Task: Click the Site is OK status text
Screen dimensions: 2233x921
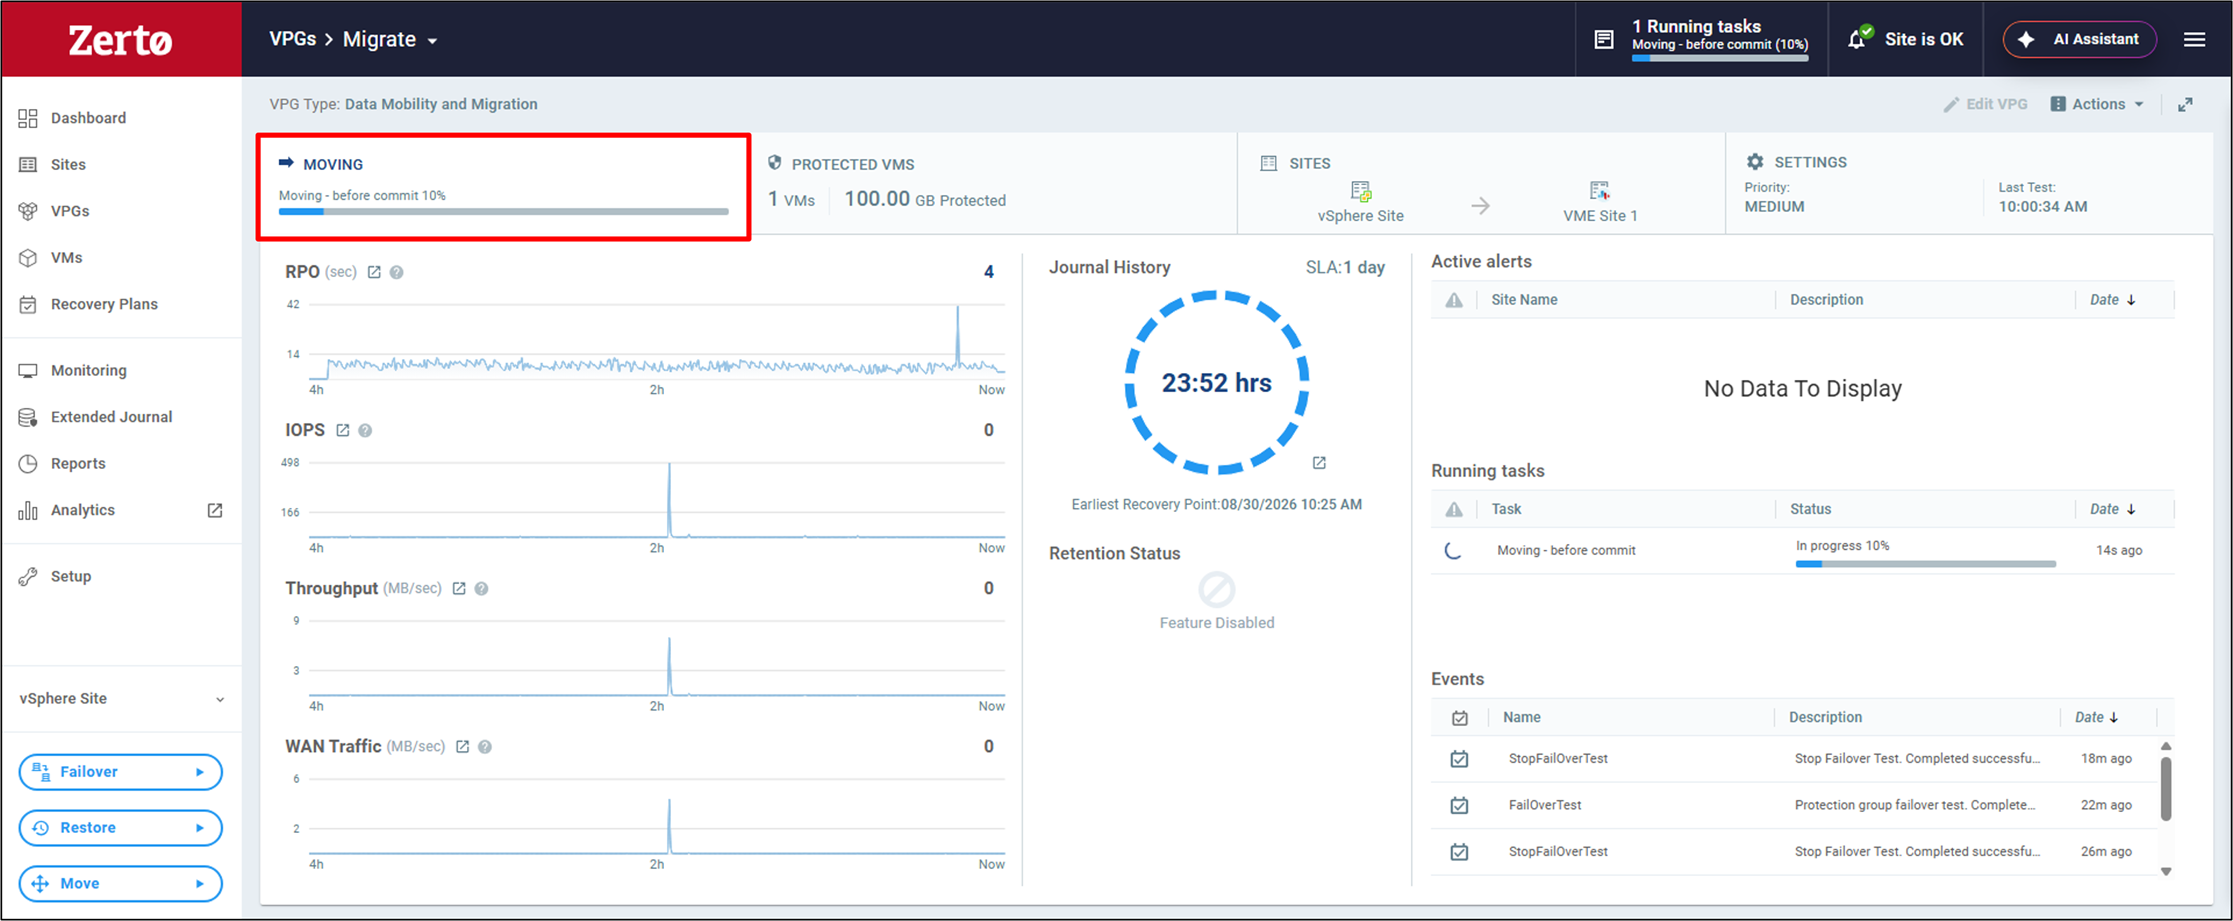Action: [x=1924, y=39]
